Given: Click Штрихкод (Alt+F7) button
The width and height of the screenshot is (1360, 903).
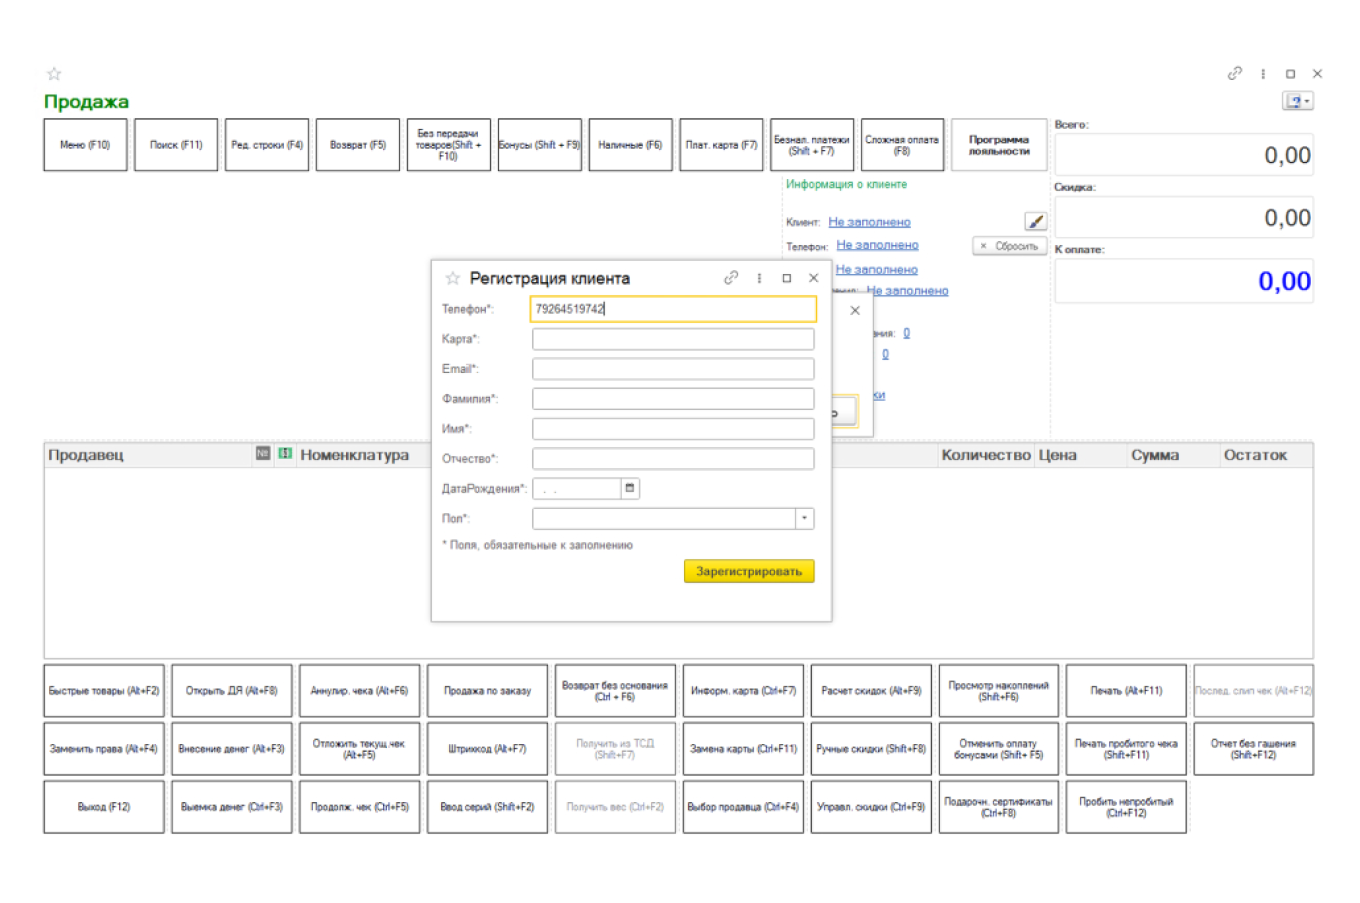Looking at the screenshot, I should (487, 749).
